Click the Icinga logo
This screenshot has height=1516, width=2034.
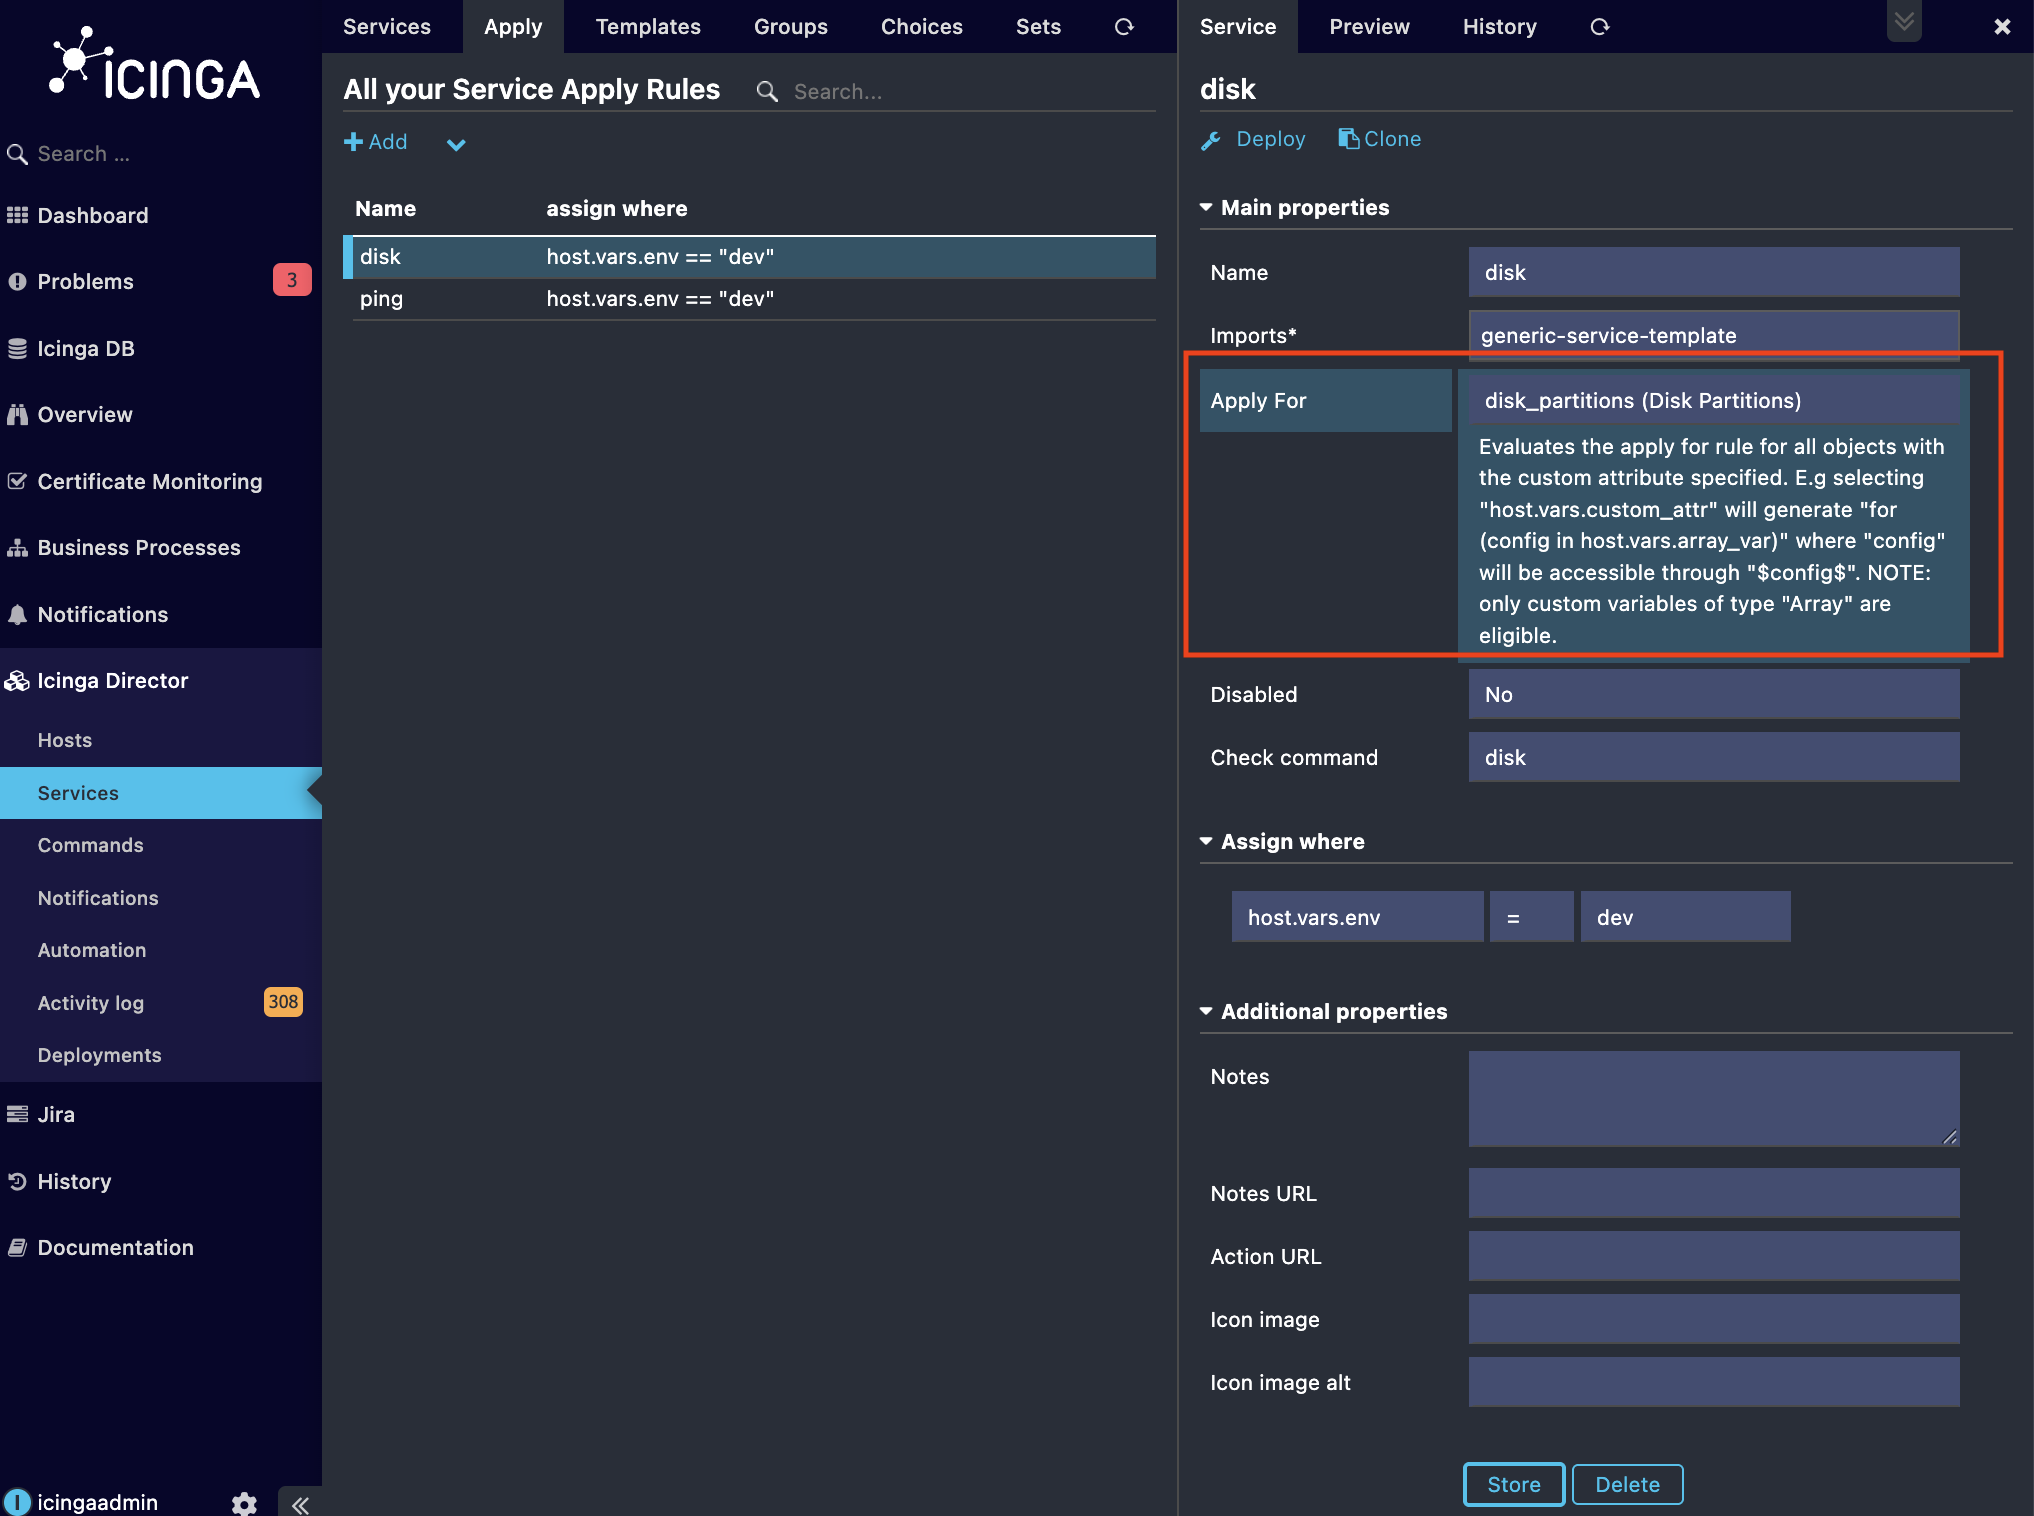[x=155, y=65]
